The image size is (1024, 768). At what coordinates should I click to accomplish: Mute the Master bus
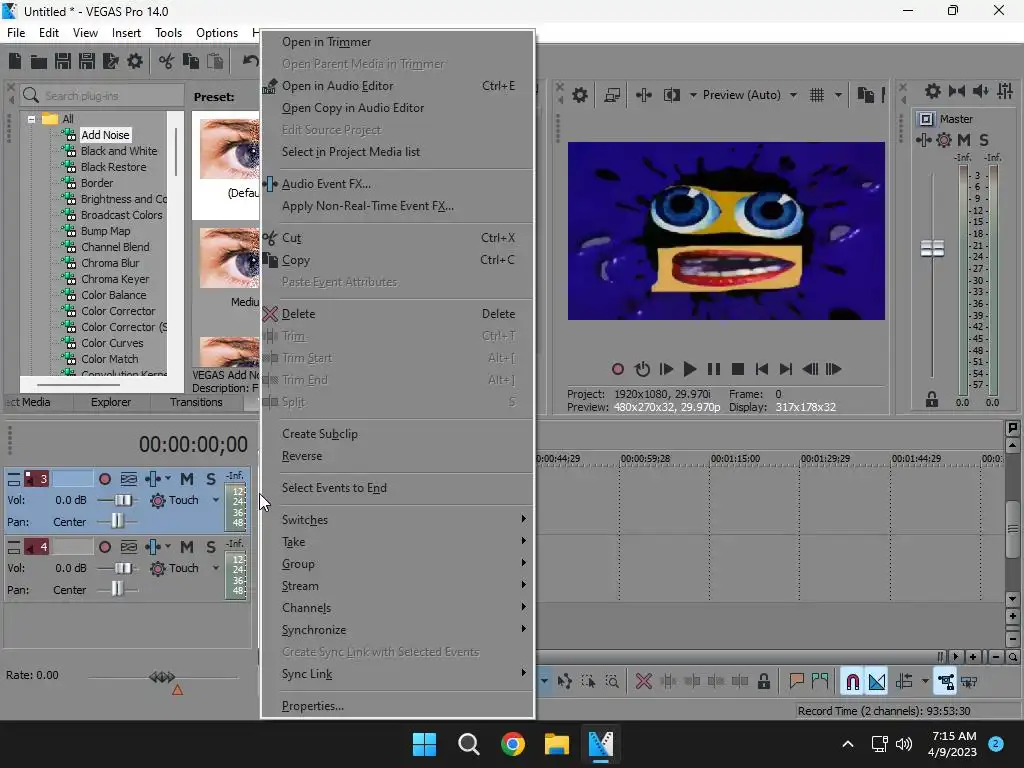tap(963, 140)
